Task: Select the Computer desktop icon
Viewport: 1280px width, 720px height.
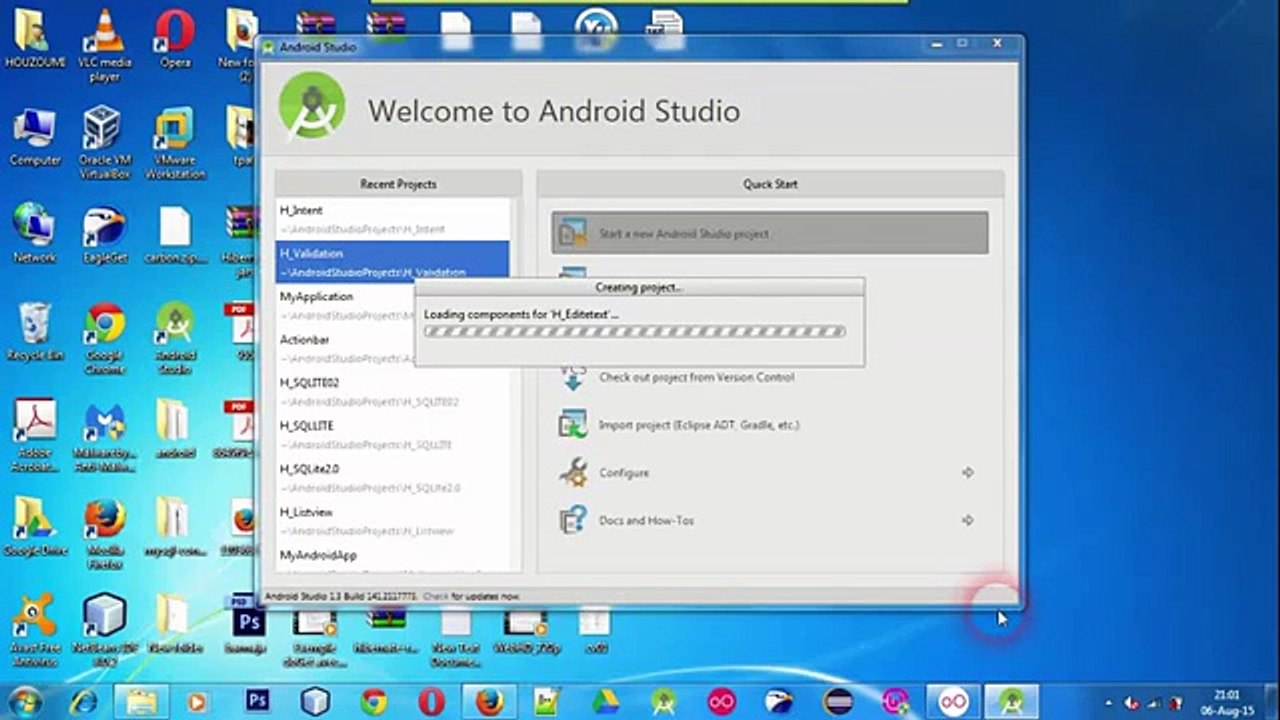Action: (35, 138)
